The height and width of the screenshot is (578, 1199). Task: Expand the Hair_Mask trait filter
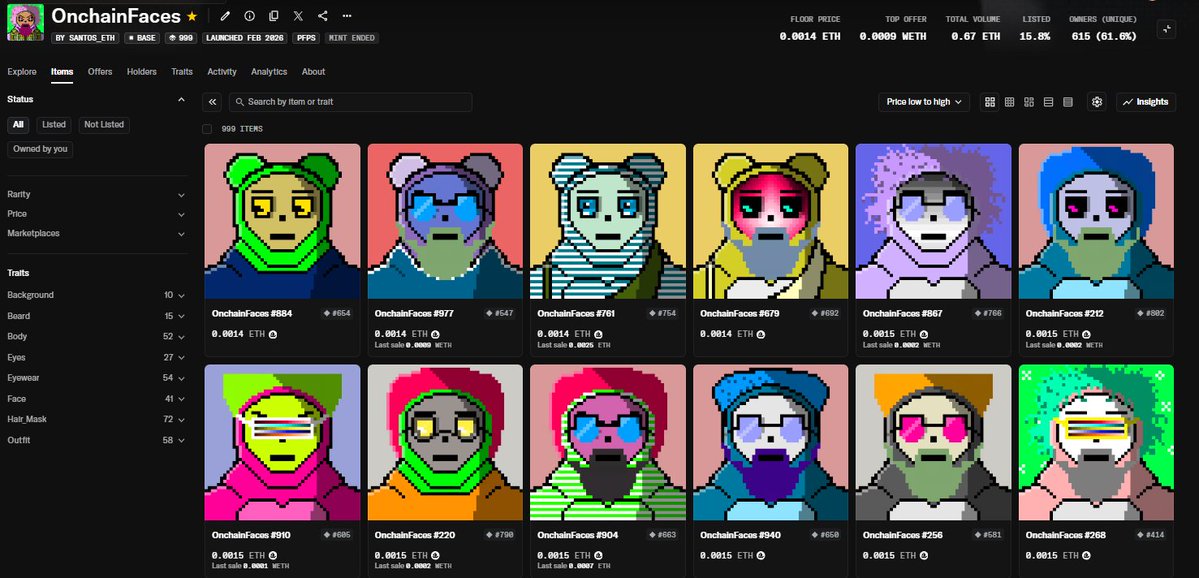coord(97,419)
